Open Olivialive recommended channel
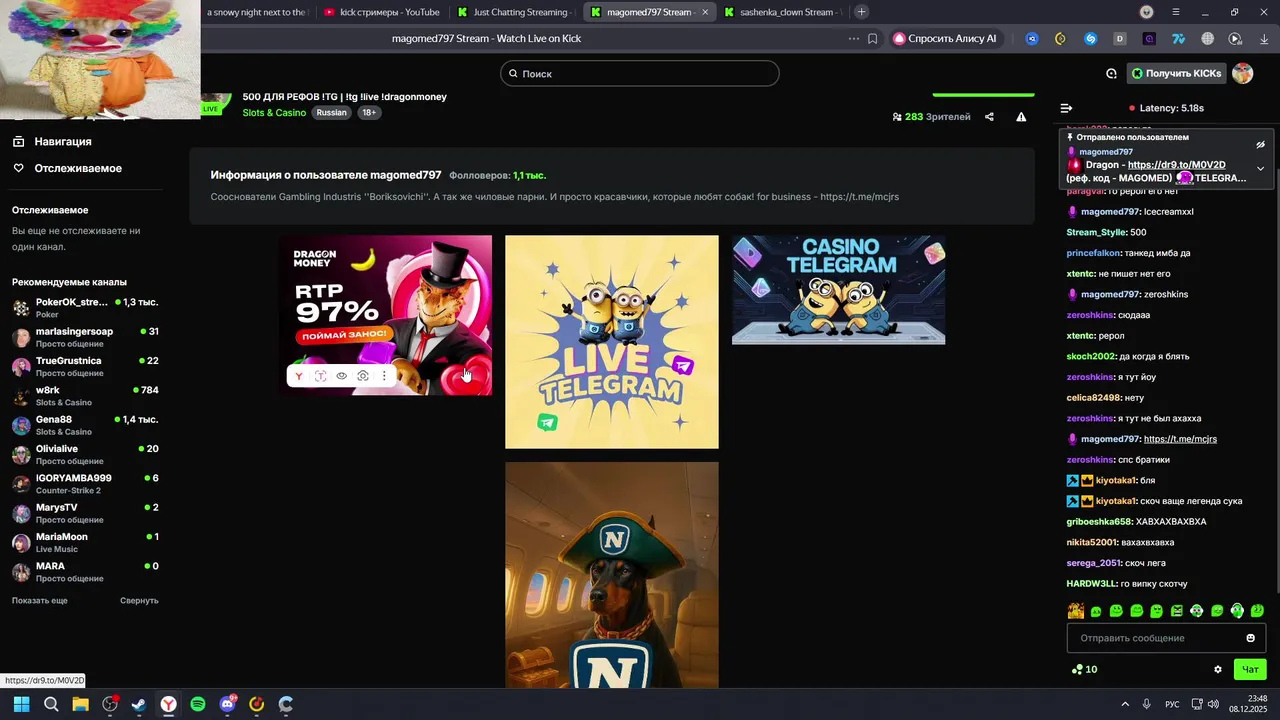1280x720 pixels. 85,454
